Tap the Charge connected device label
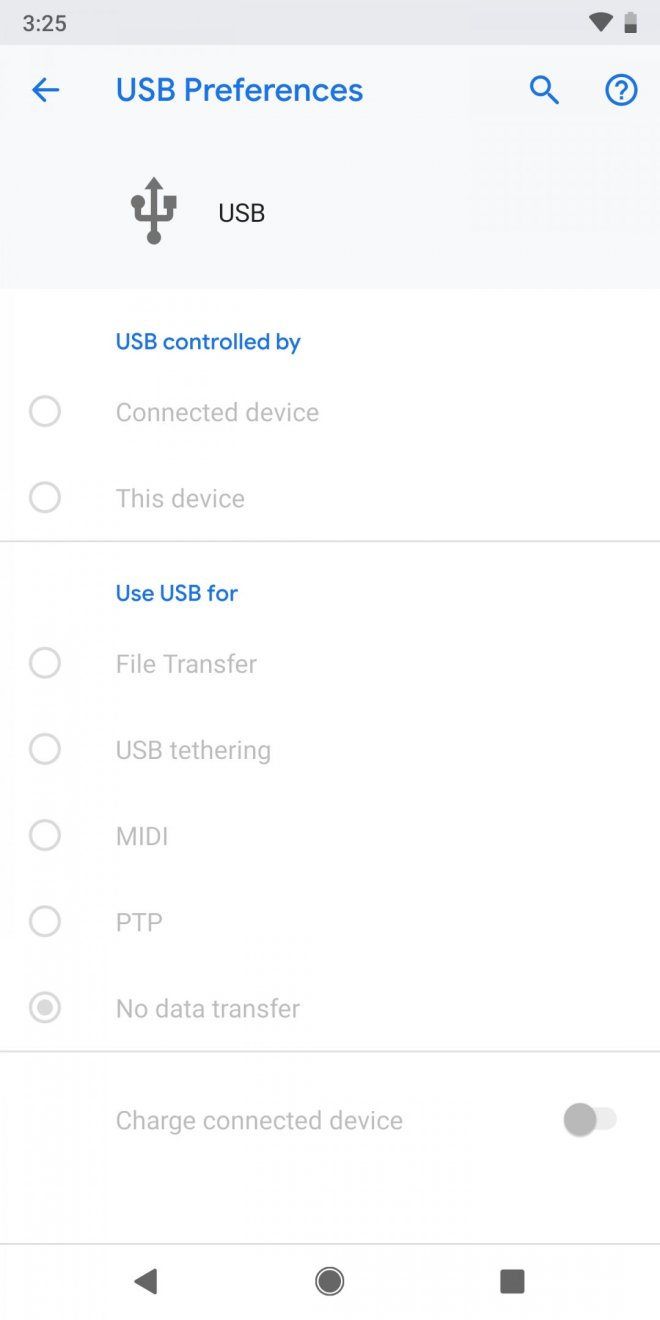Image resolution: width=660 pixels, height=1320 pixels. [x=259, y=1120]
